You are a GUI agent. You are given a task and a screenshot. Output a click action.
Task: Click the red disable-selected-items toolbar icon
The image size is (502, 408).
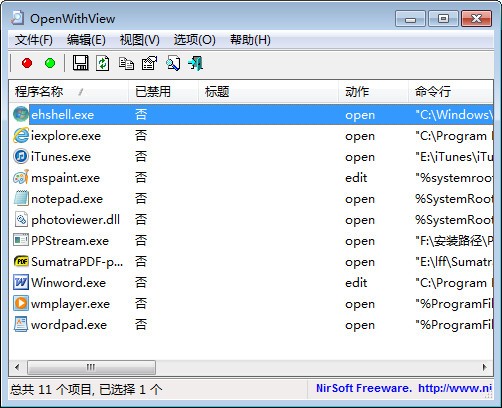coord(27,63)
